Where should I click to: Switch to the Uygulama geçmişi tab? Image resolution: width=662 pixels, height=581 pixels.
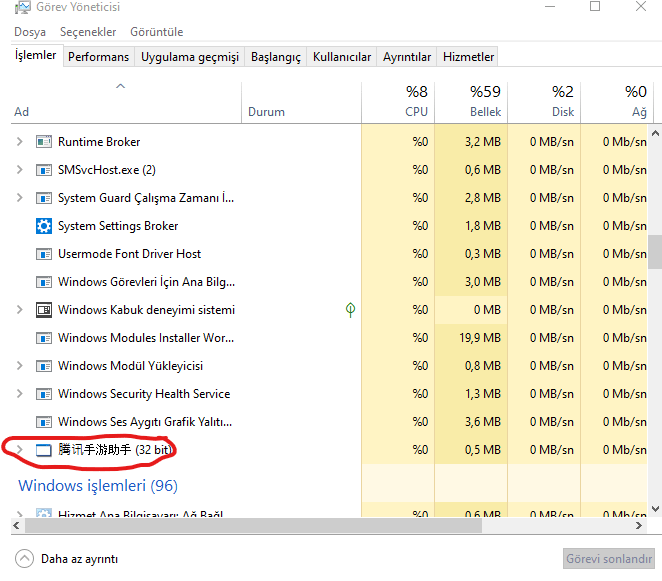click(190, 57)
